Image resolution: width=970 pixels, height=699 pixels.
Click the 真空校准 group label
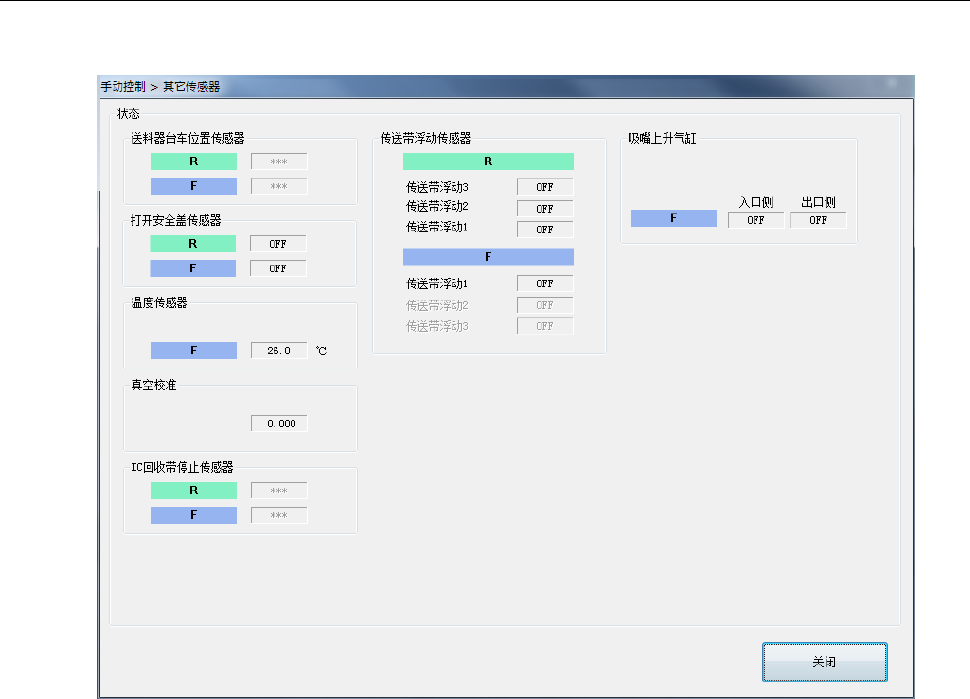click(x=153, y=385)
